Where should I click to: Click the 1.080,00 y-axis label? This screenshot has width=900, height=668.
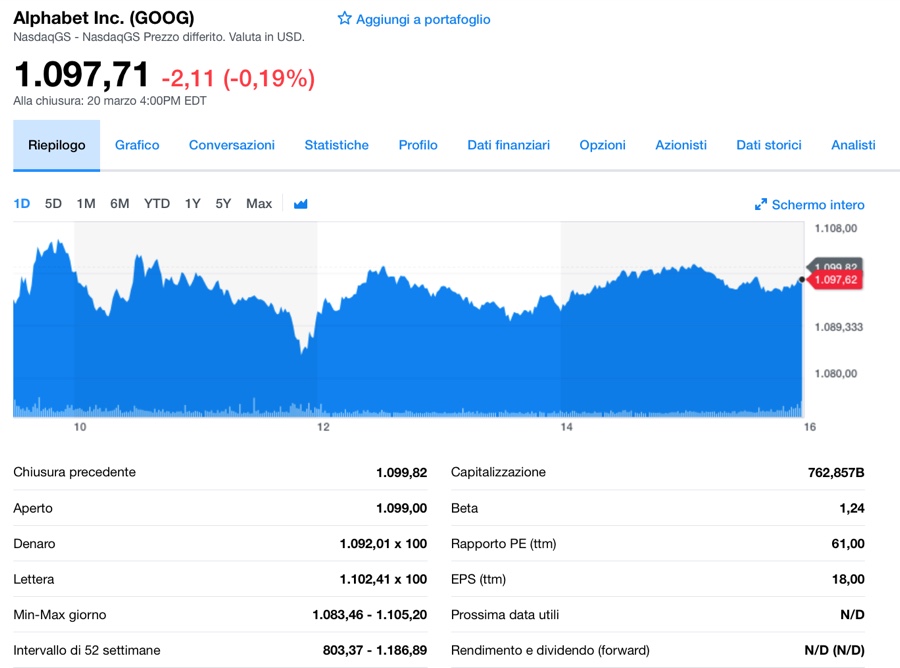point(836,374)
